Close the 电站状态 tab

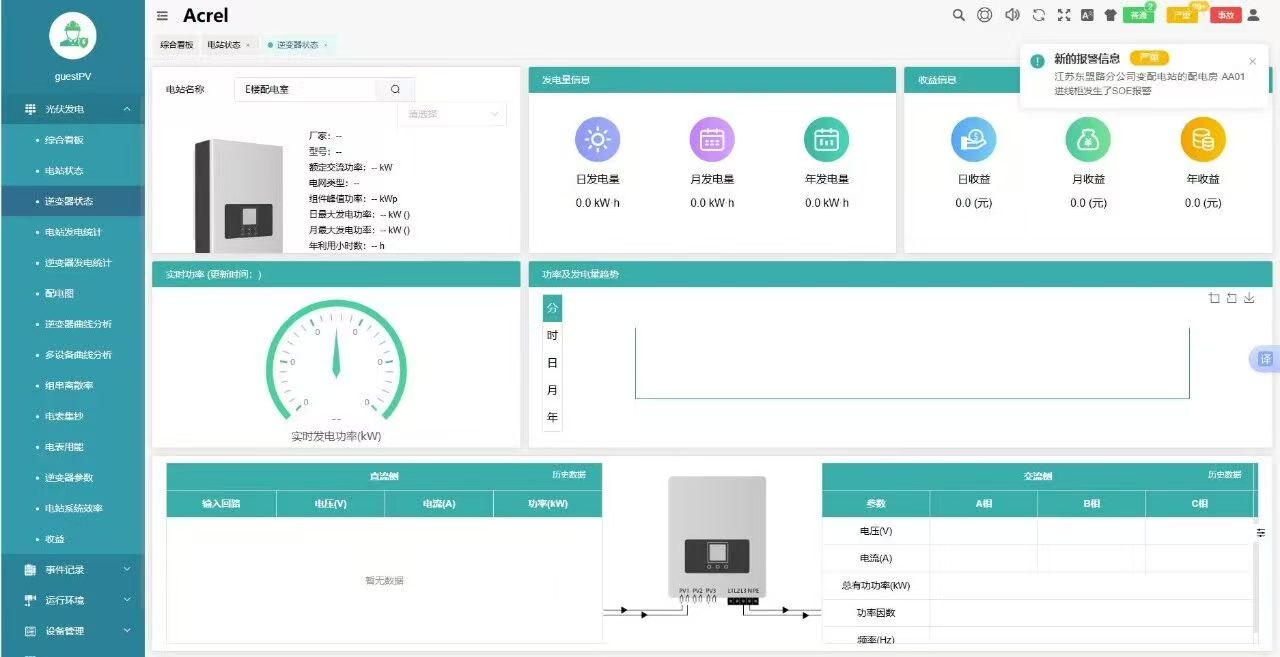pos(248,45)
